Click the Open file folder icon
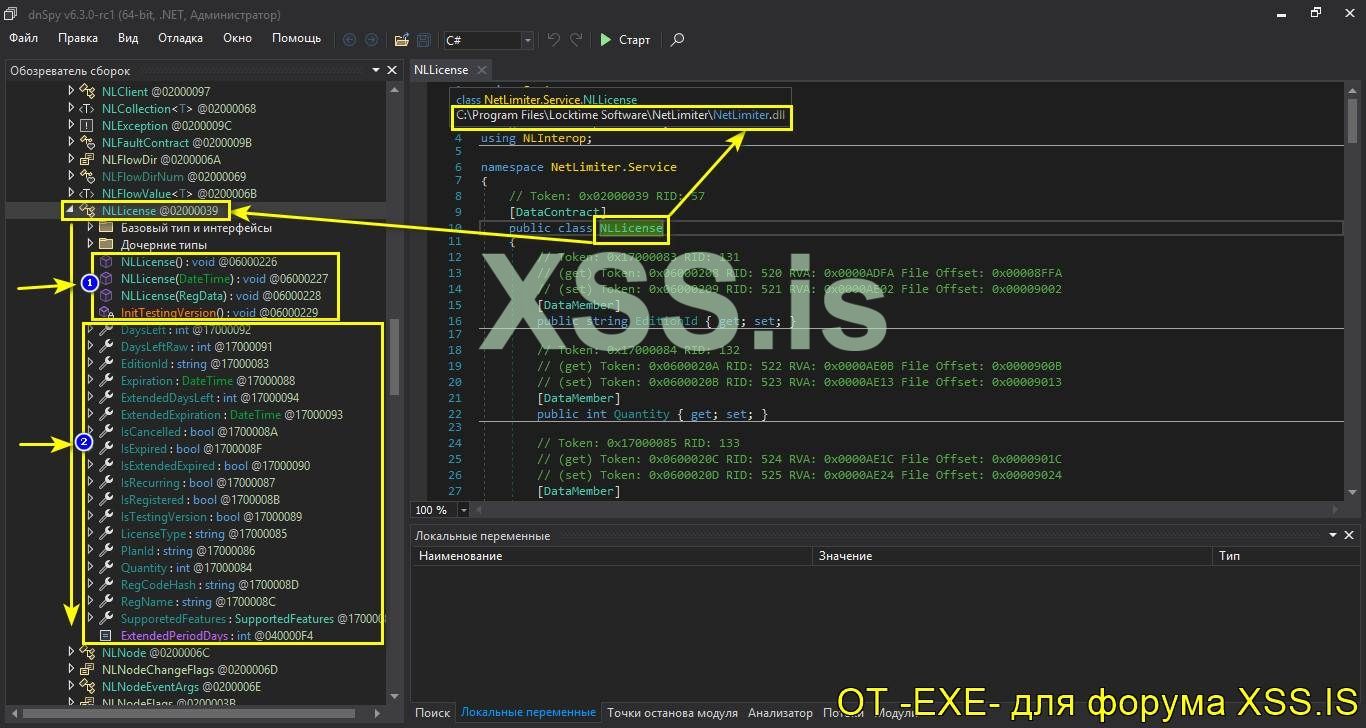Screen dimensions: 1366x728 tap(401, 40)
